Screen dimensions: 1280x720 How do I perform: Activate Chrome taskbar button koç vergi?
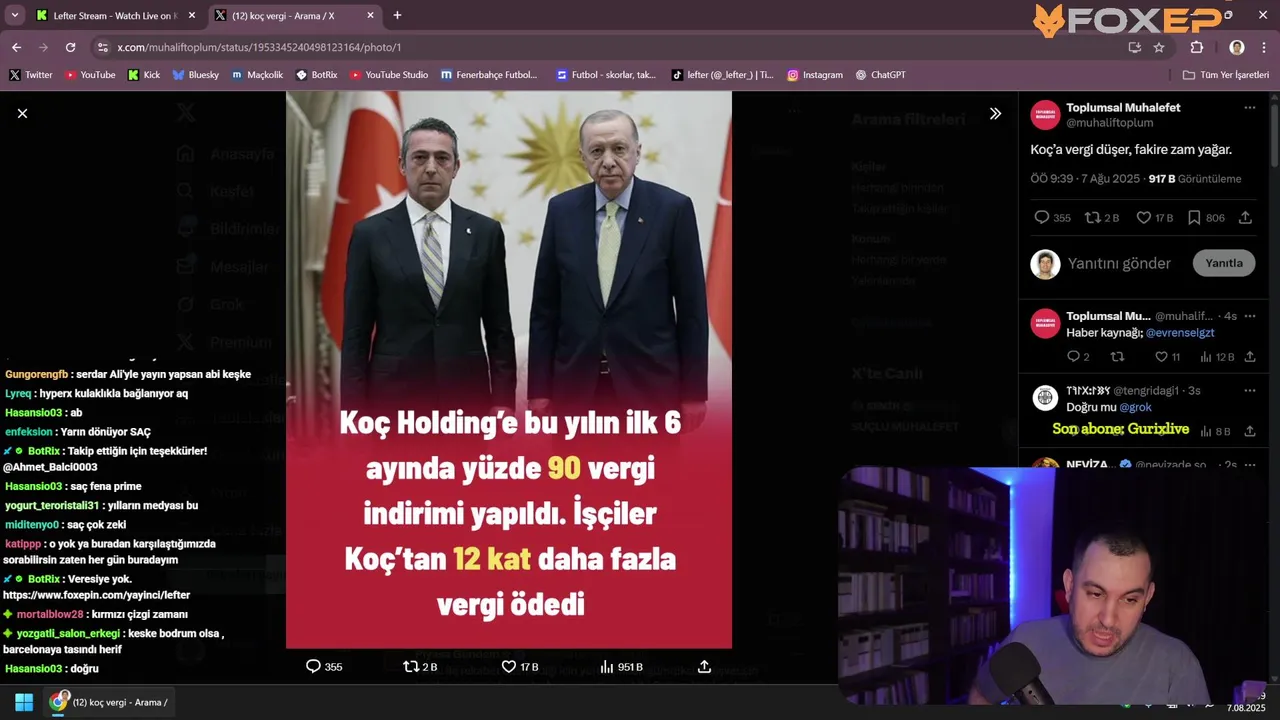click(111, 702)
